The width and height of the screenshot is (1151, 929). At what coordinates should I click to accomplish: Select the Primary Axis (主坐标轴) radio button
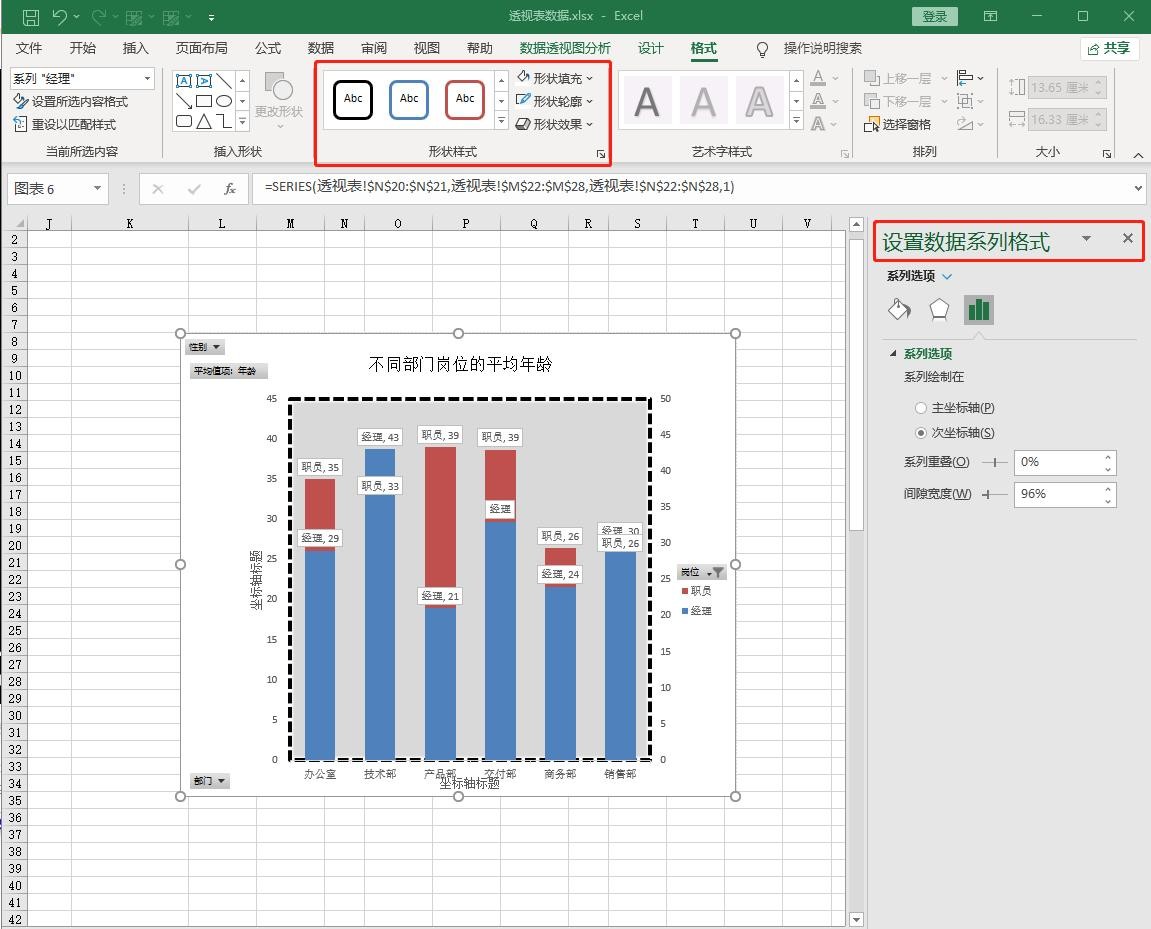[921, 408]
